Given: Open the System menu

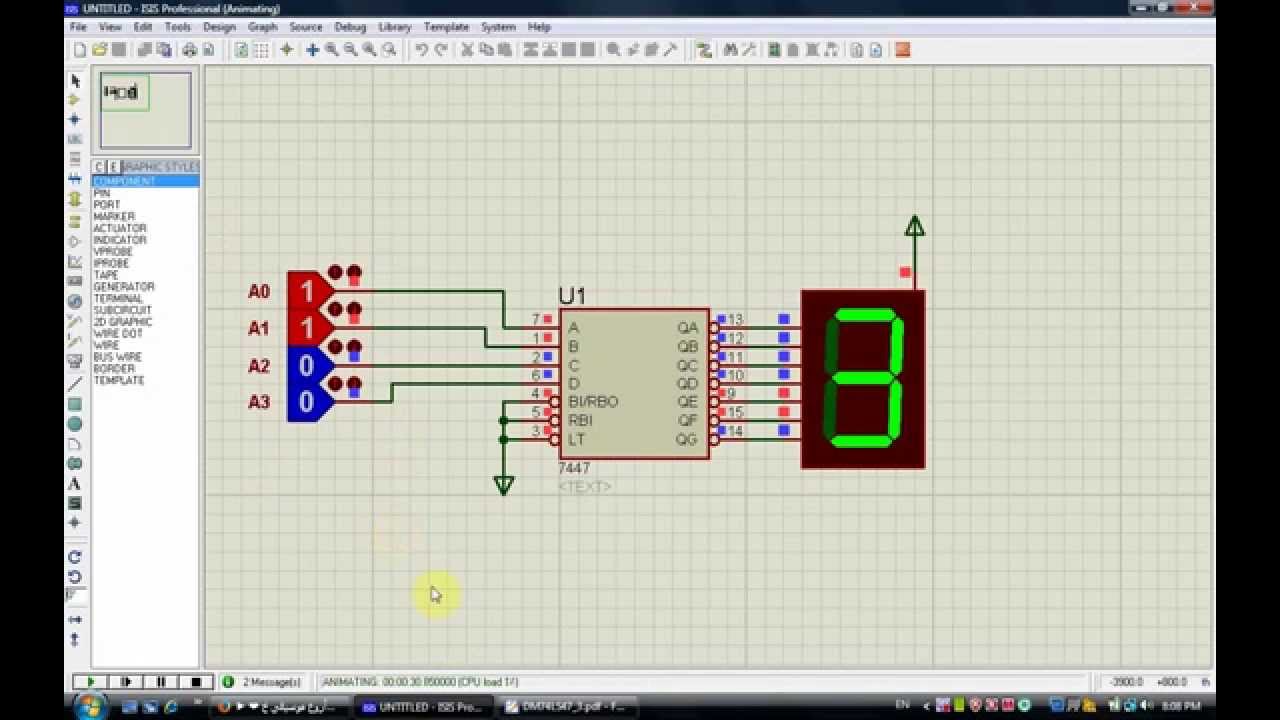Looking at the screenshot, I should coord(498,27).
